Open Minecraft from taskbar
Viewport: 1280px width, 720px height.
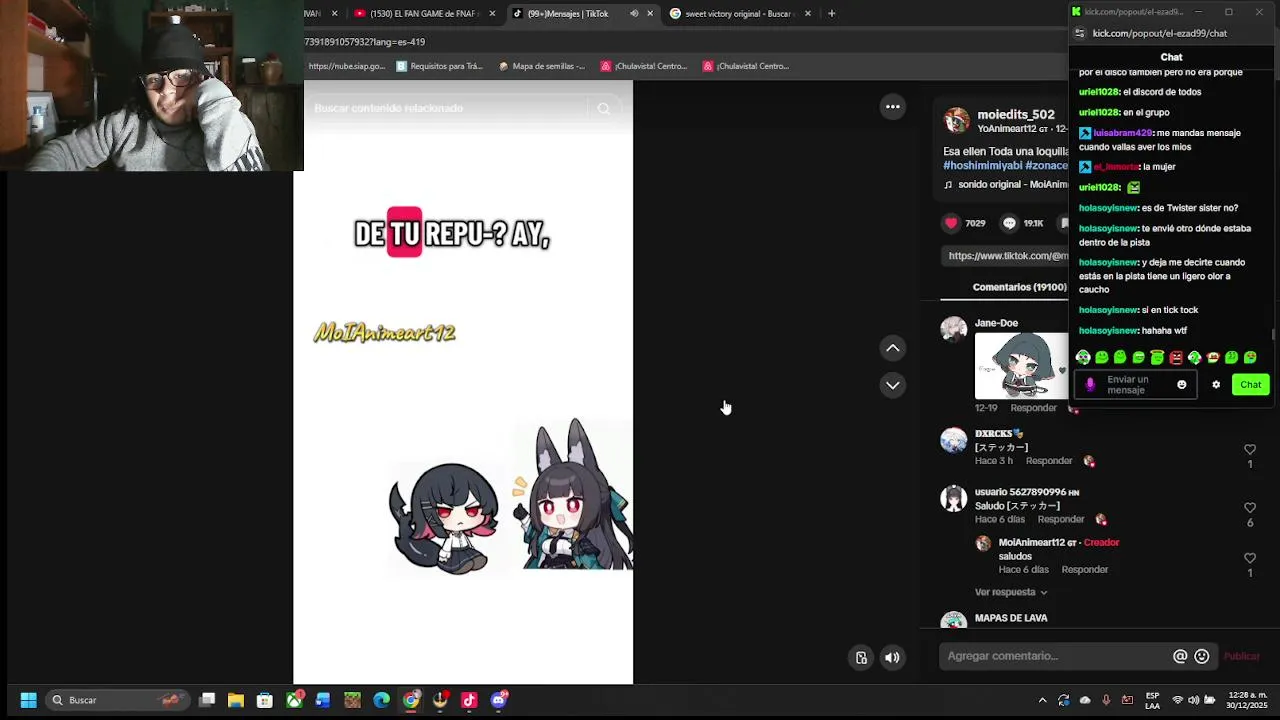click(x=352, y=700)
